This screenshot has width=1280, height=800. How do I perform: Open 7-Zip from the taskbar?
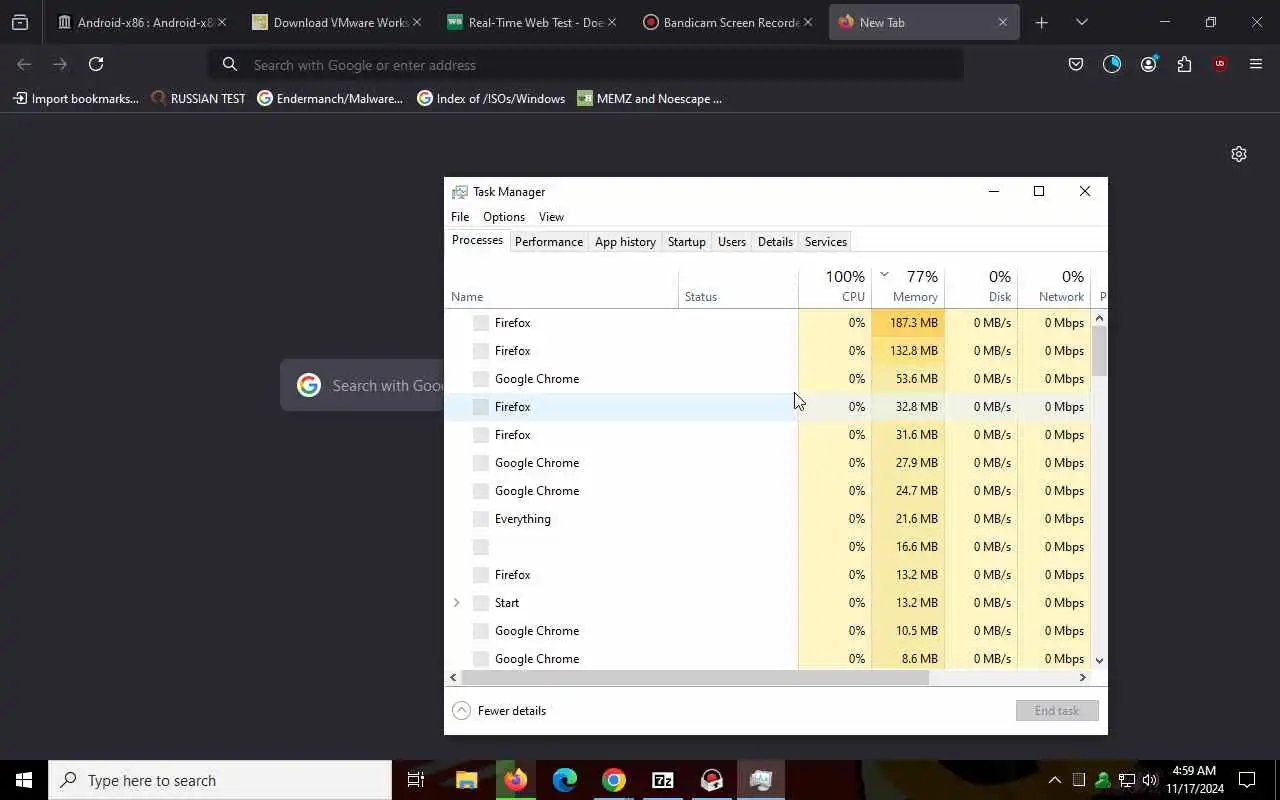pos(663,780)
